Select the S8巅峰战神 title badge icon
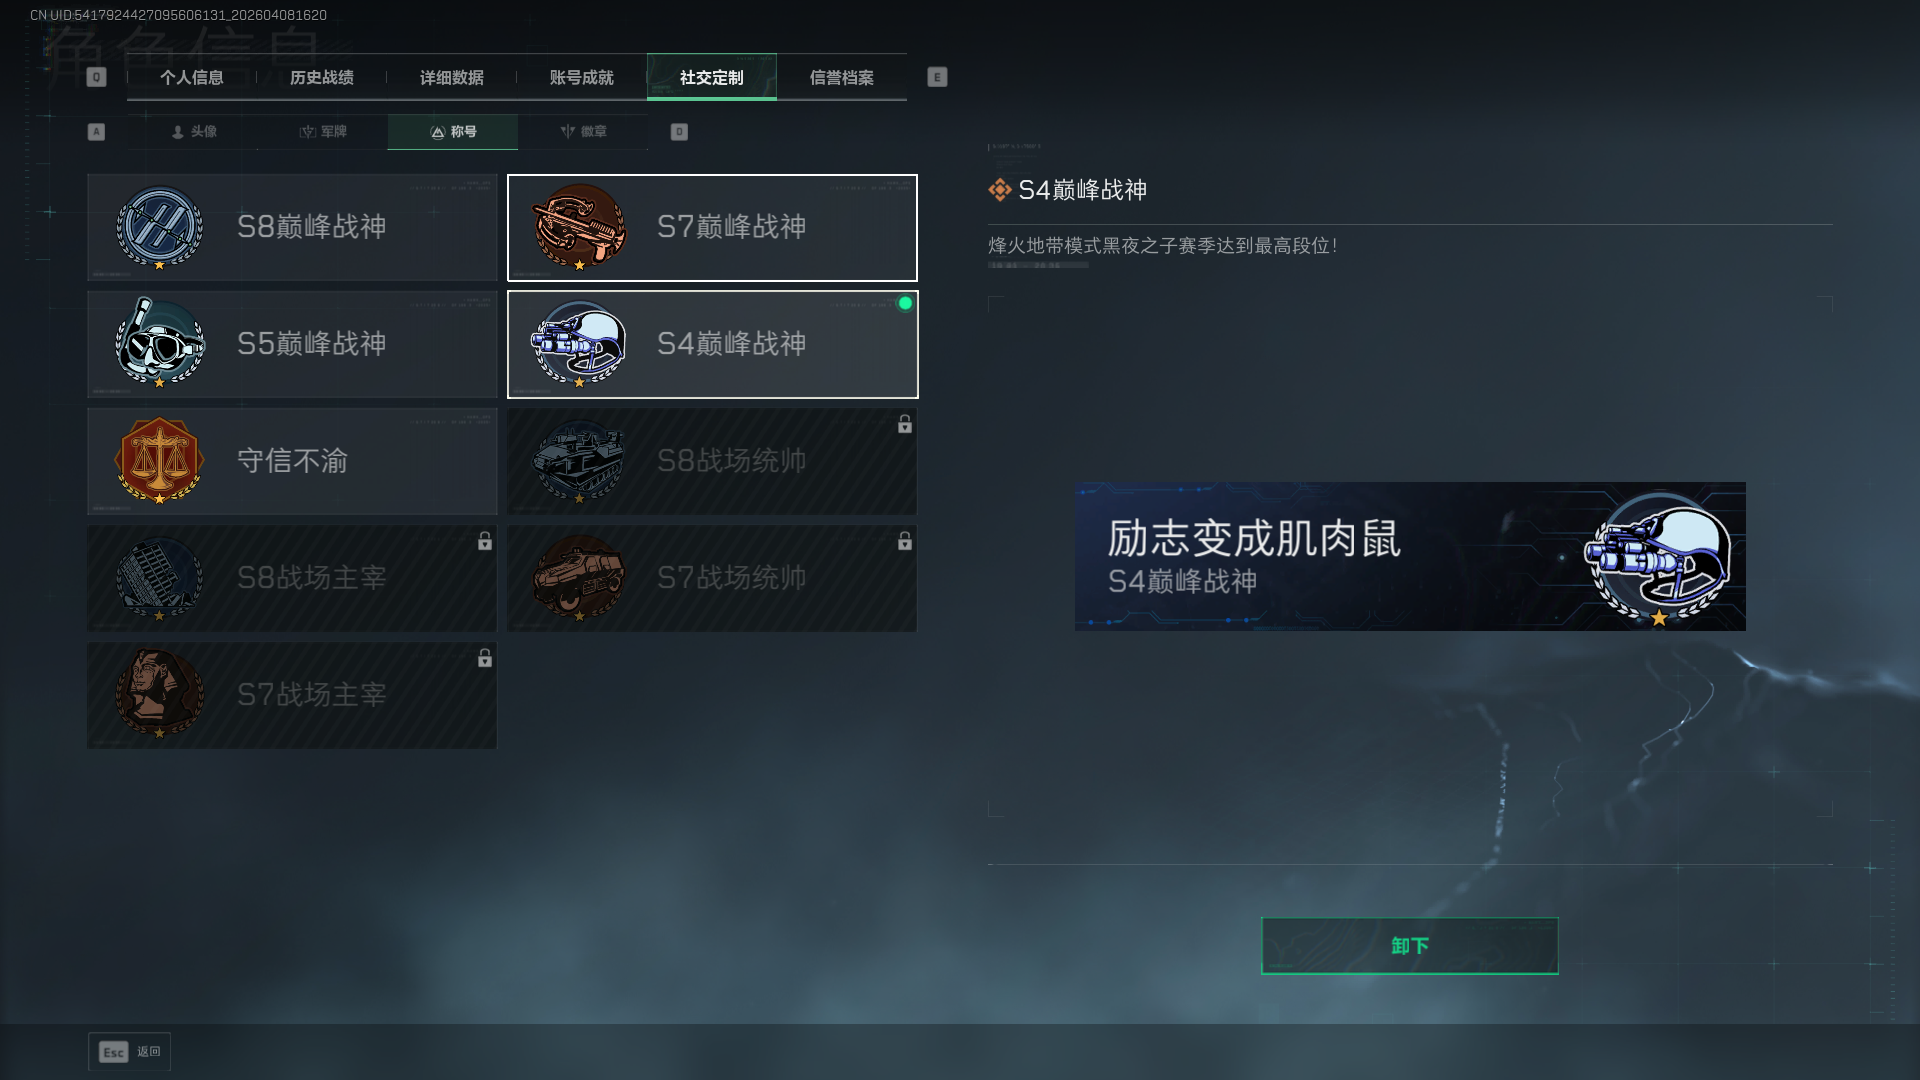Image resolution: width=1920 pixels, height=1080 pixels. [159, 228]
